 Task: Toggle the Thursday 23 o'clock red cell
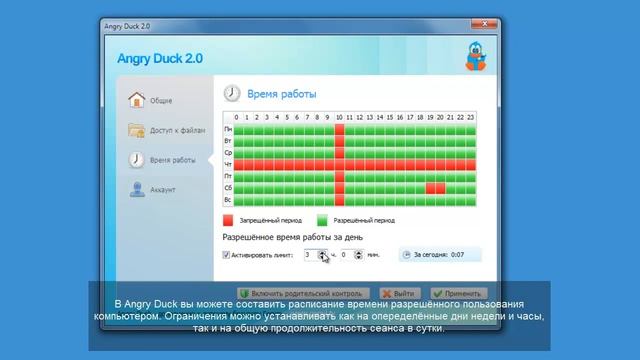point(471,164)
